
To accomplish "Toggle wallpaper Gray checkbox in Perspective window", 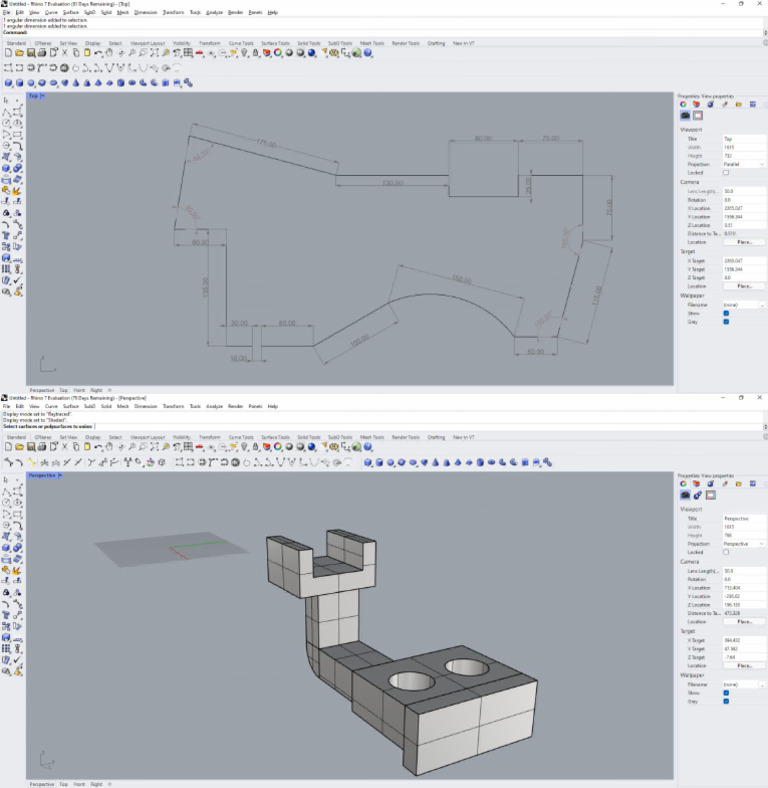I will pos(726,701).
